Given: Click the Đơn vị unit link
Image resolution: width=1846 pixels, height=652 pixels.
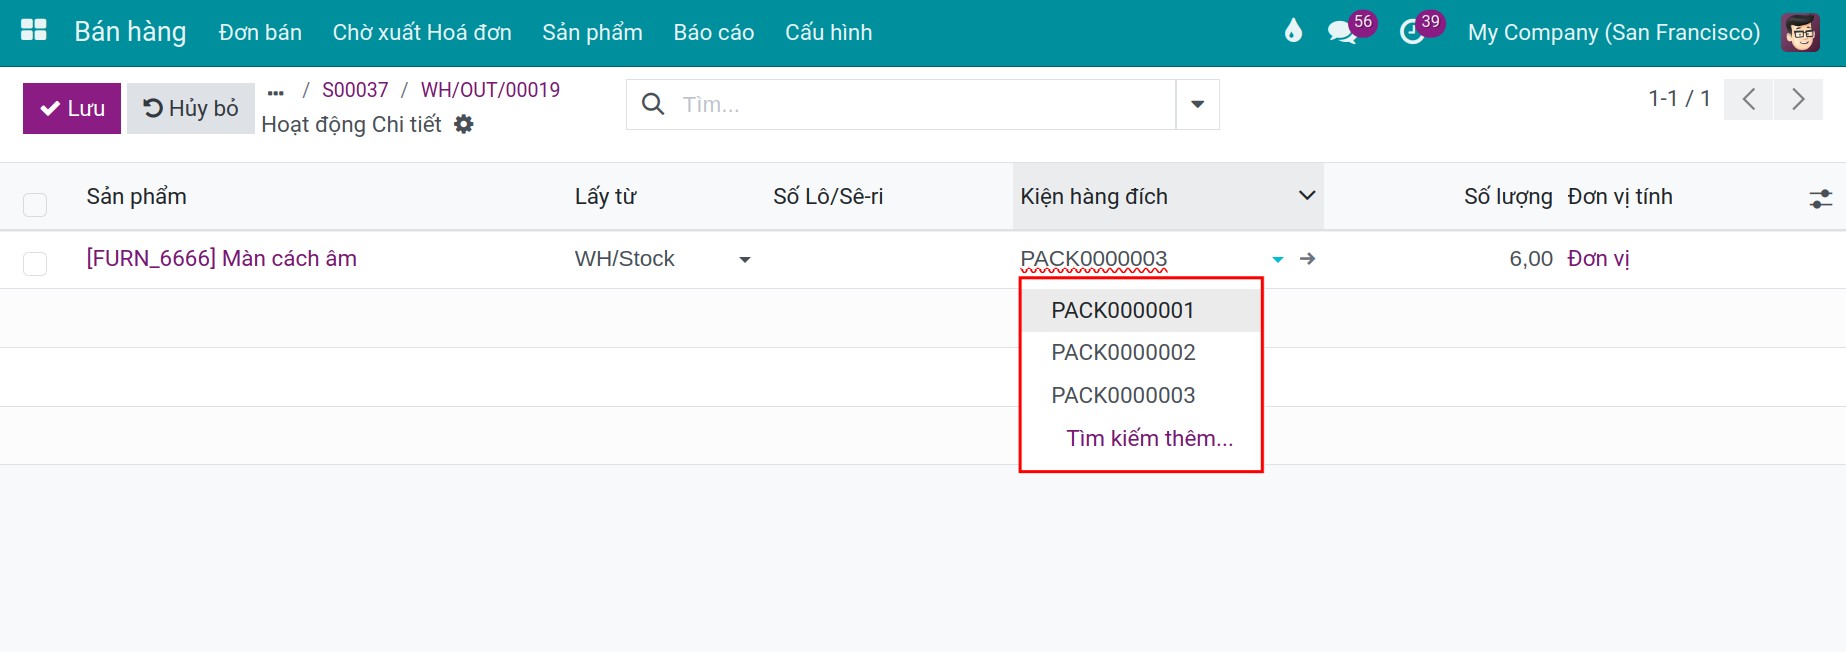Looking at the screenshot, I should (x=1598, y=258).
